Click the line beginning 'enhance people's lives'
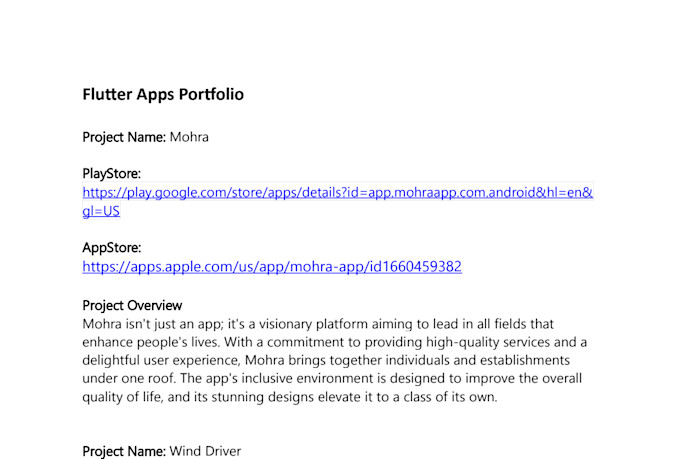The height and width of the screenshot is (459, 680). click(334, 342)
